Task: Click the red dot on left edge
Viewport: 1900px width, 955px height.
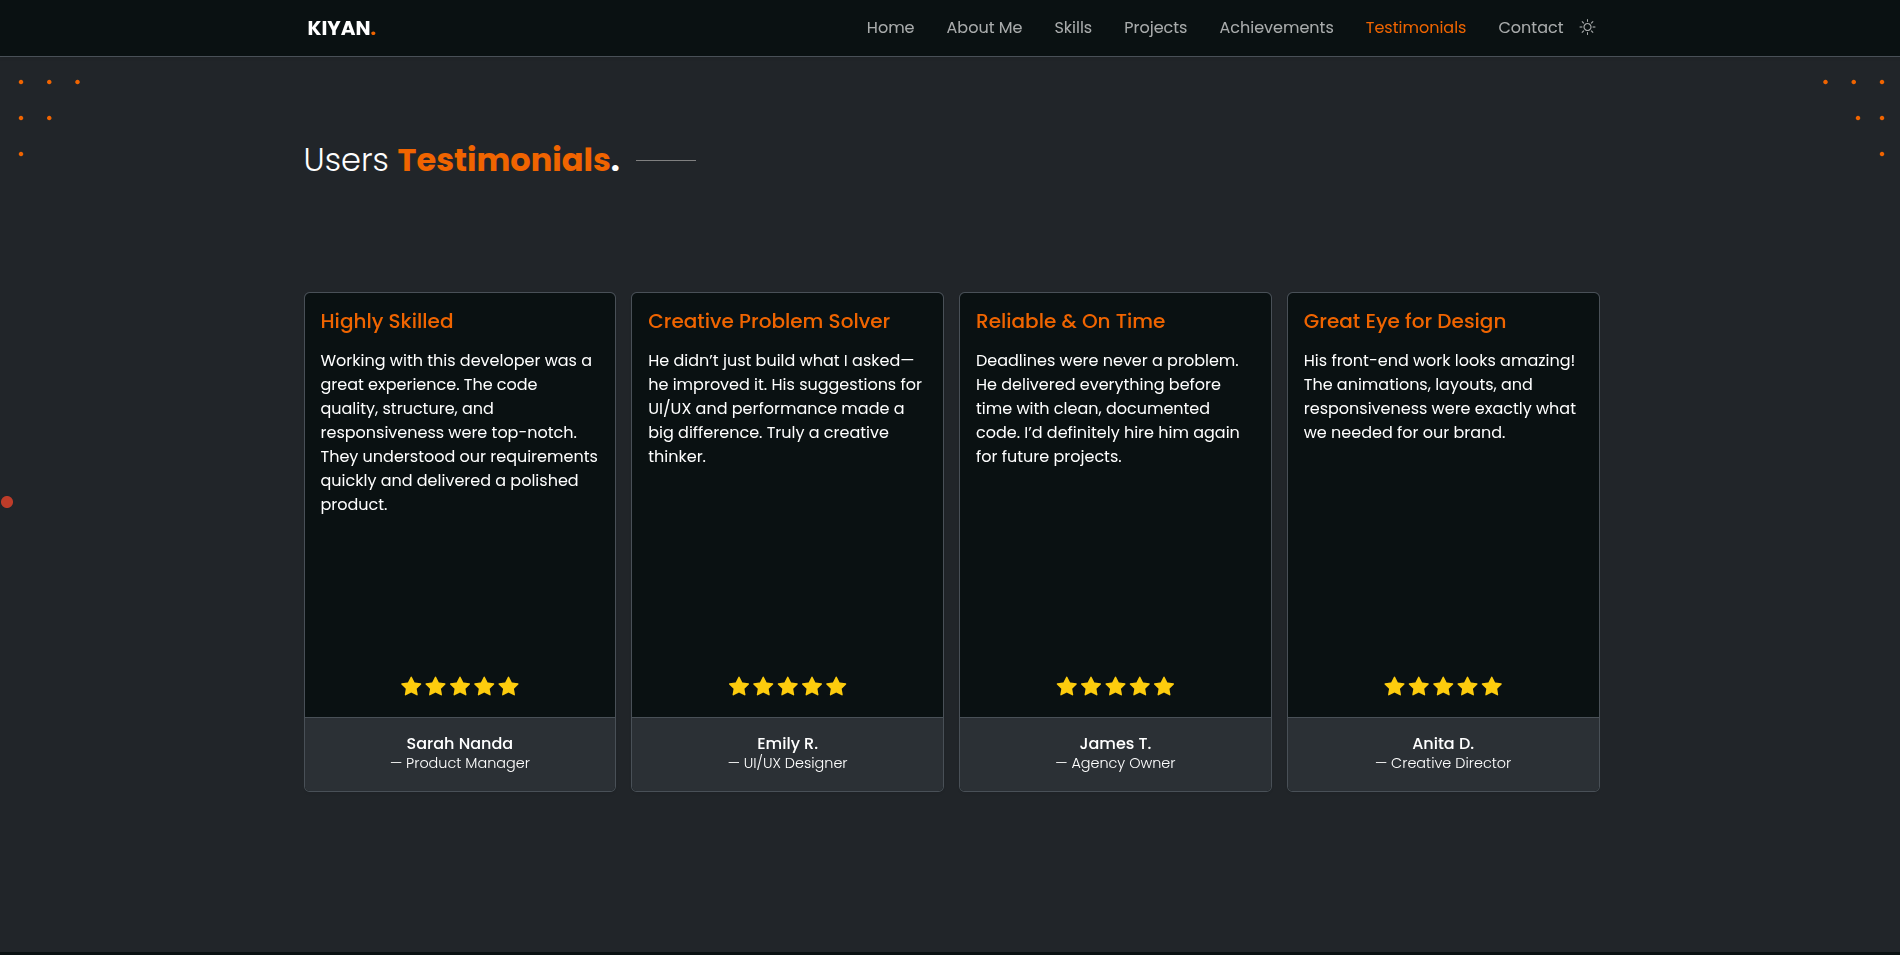Action: point(7,502)
